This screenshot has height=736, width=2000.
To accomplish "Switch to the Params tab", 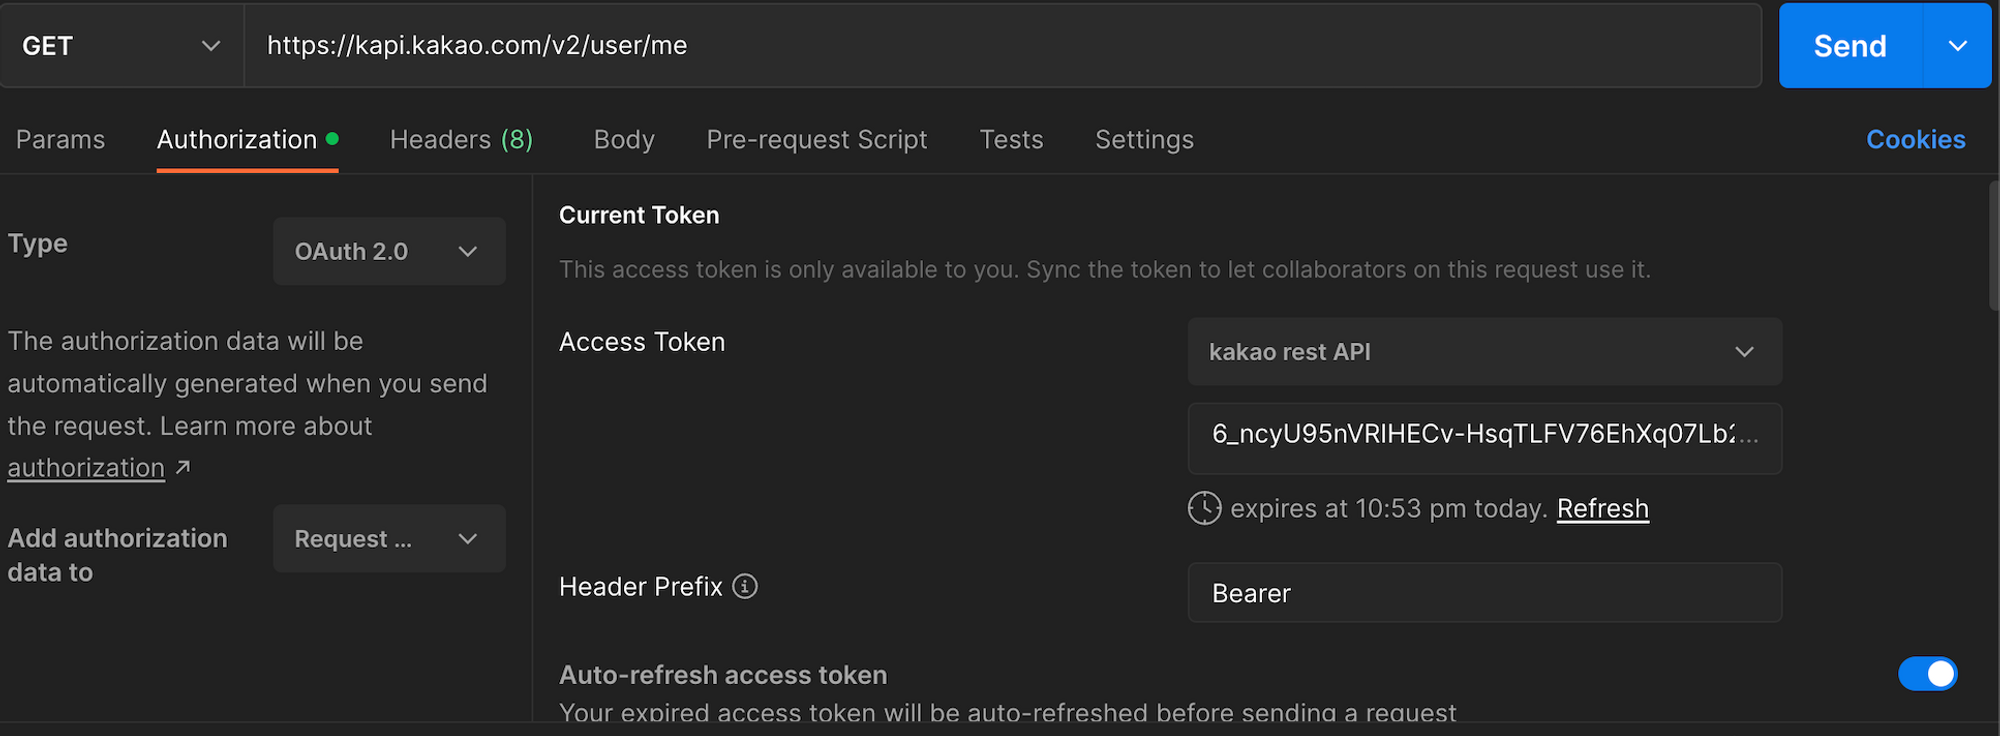I will tap(60, 140).
